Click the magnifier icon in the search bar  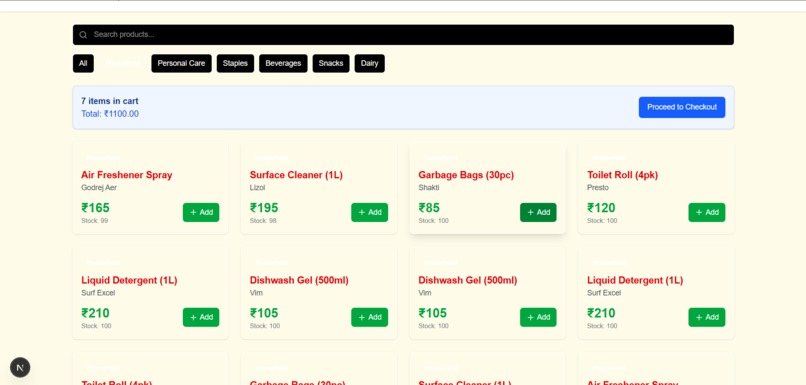(83, 35)
